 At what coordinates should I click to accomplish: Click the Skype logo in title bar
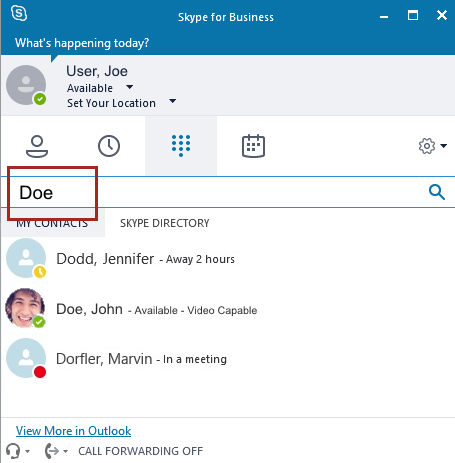[19, 14]
